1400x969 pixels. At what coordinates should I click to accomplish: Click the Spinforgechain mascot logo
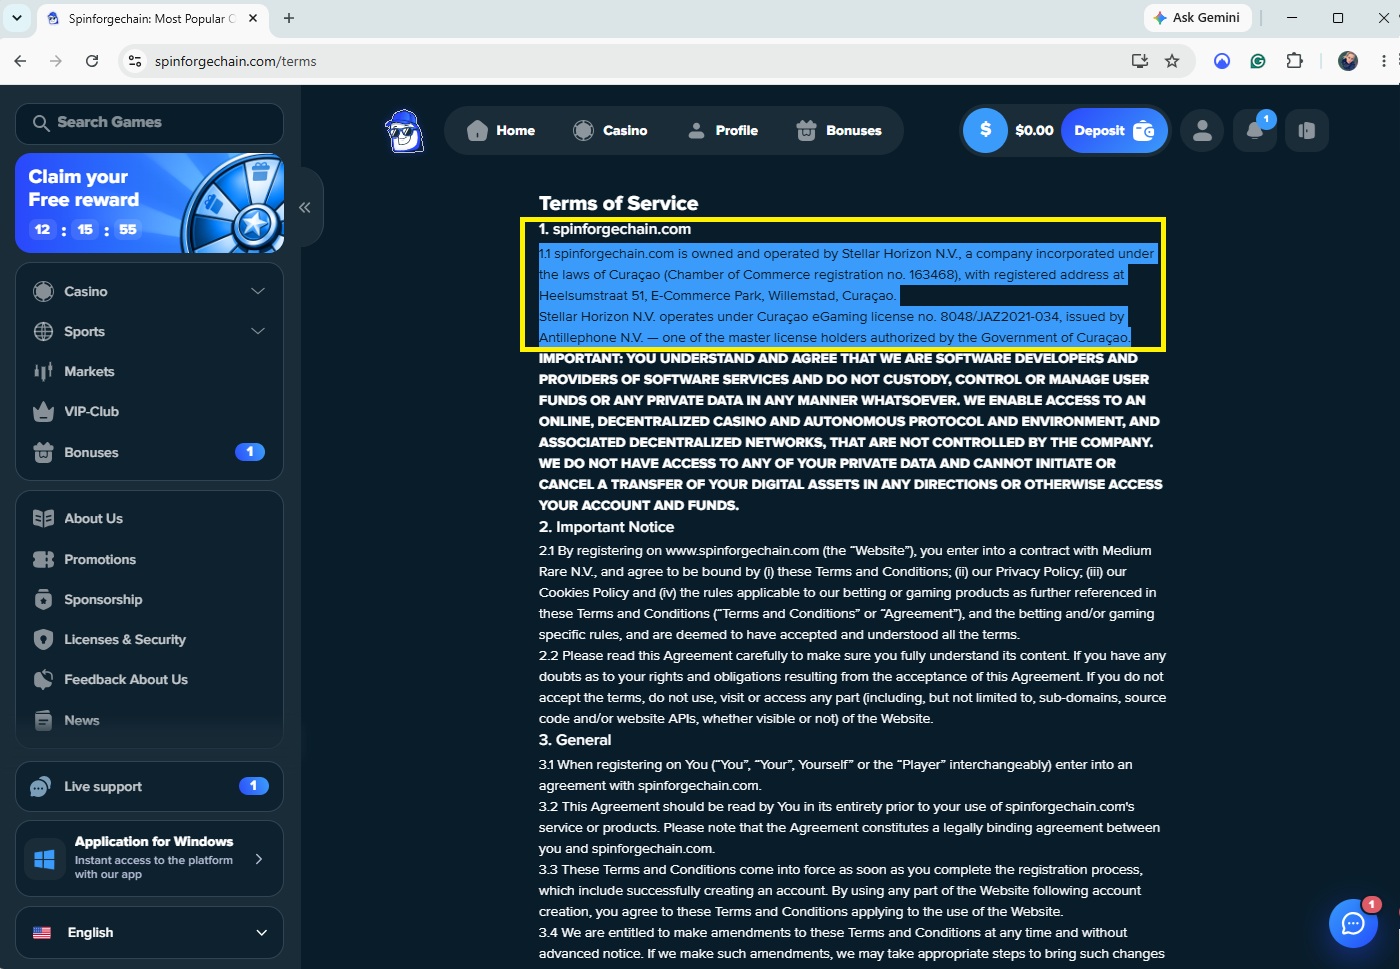404,131
